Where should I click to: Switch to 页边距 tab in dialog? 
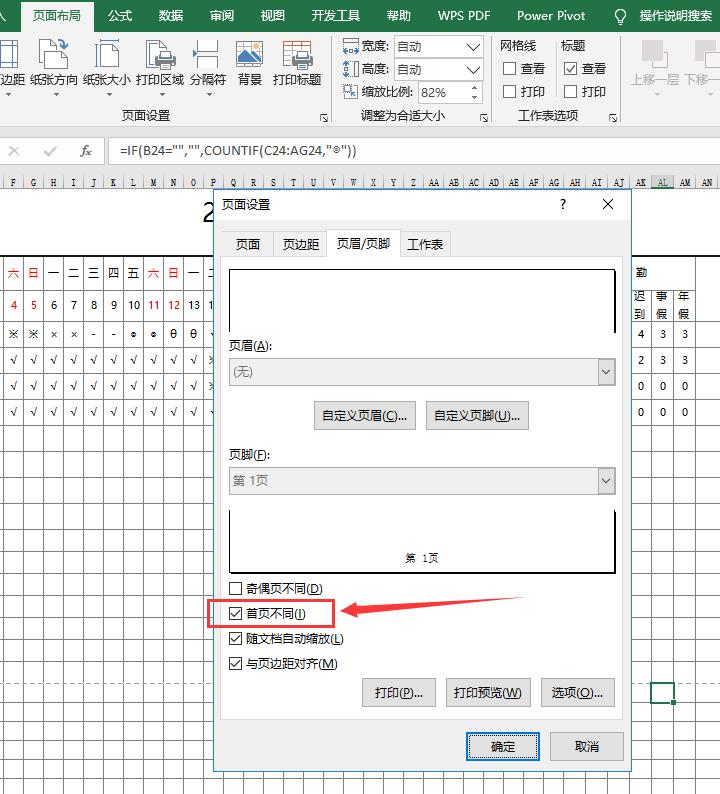coord(301,244)
